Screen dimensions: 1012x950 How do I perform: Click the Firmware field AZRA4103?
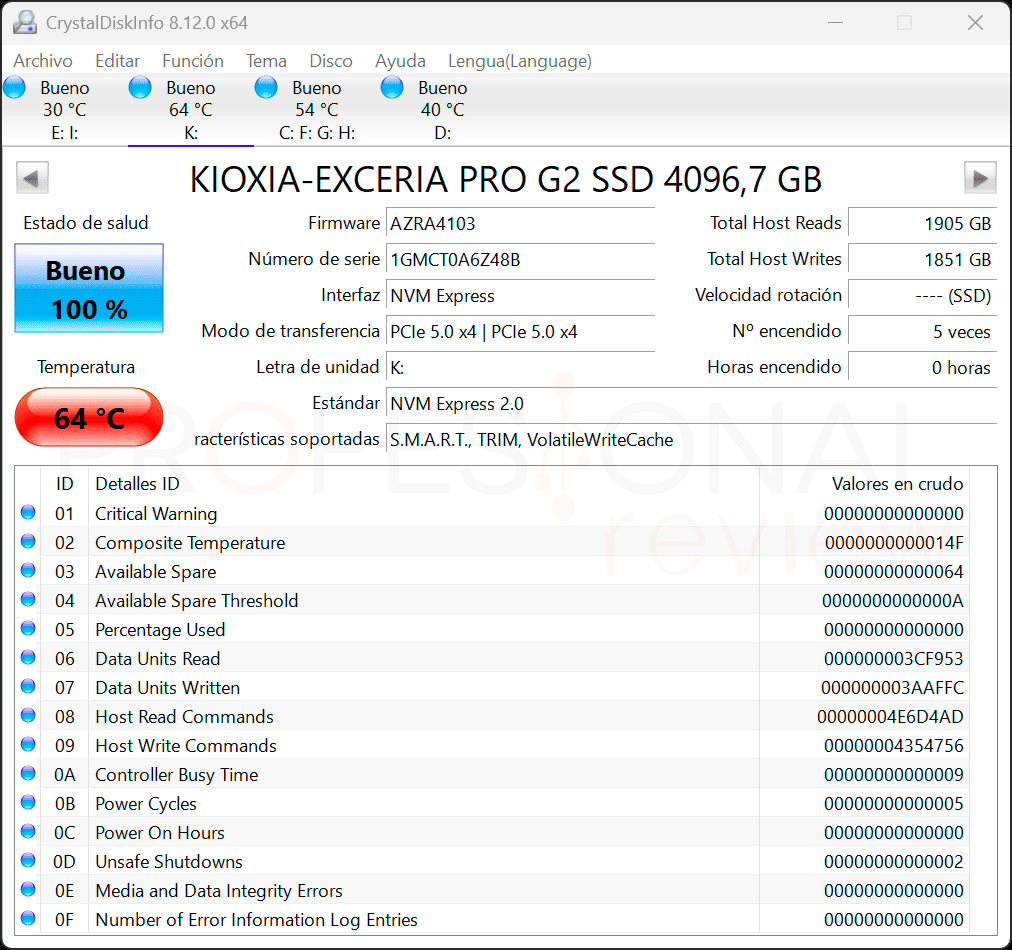(520, 224)
